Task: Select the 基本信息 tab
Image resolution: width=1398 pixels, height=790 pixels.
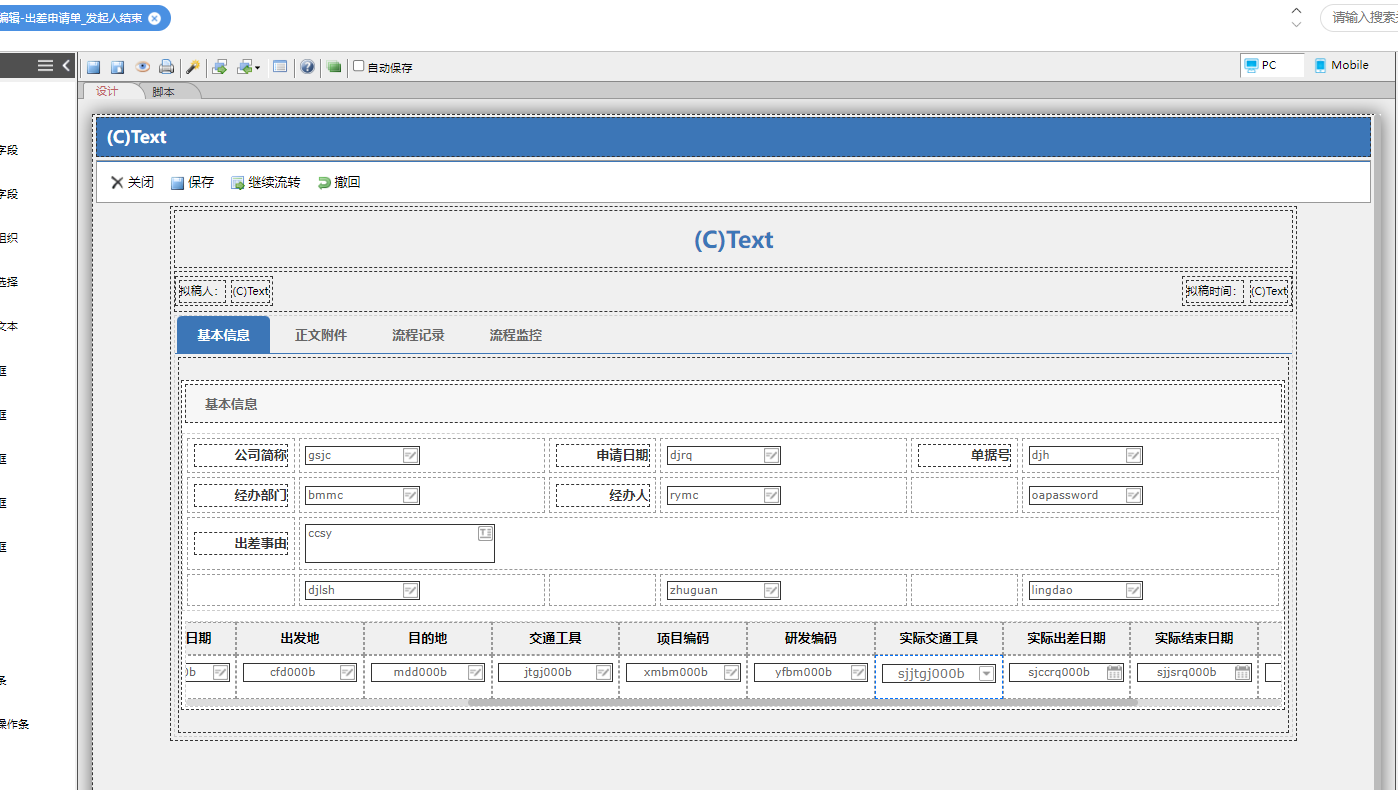Action: point(223,335)
